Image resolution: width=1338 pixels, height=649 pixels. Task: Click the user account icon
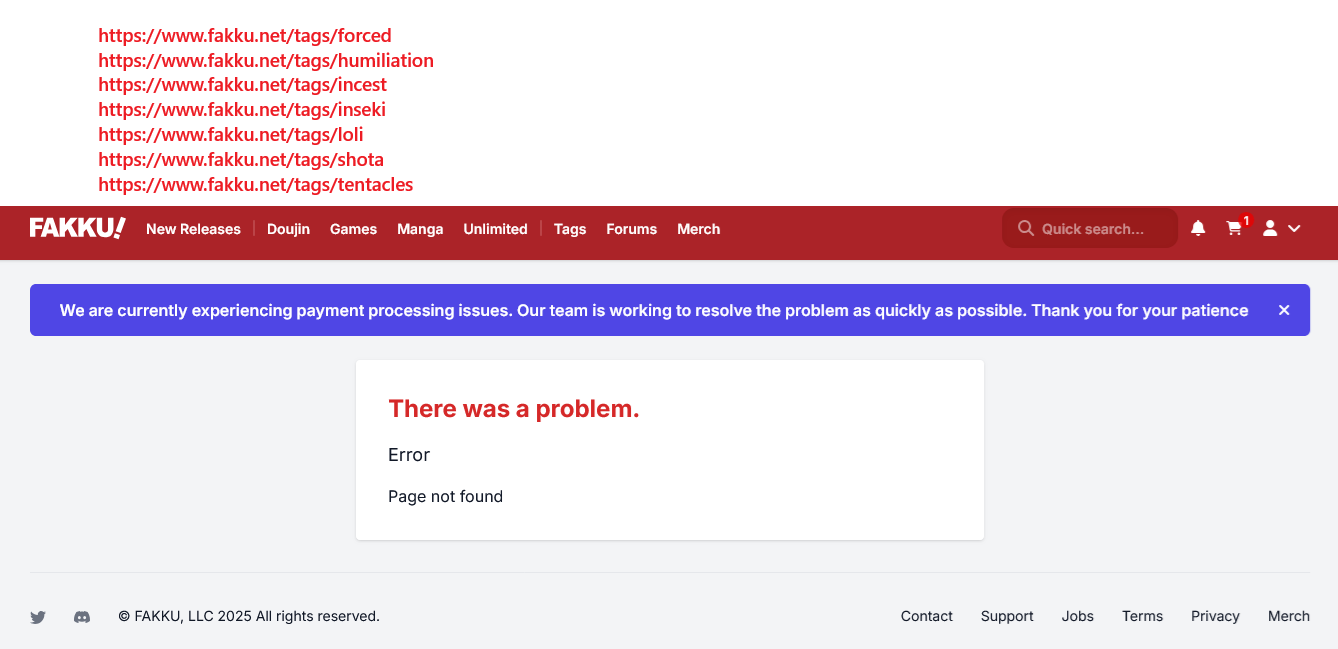tap(1270, 228)
